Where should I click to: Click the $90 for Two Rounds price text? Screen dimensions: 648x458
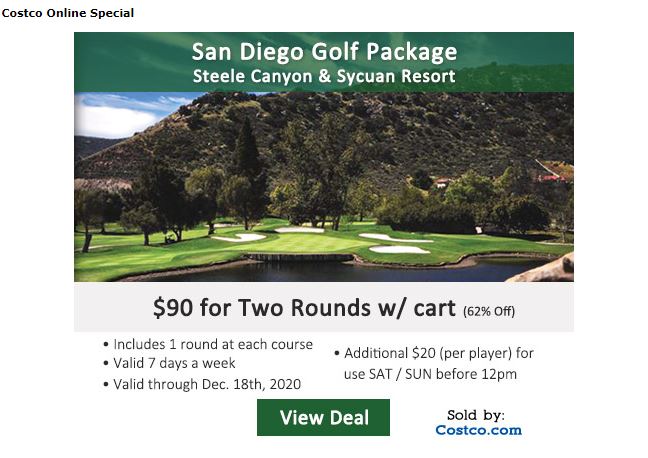306,307
